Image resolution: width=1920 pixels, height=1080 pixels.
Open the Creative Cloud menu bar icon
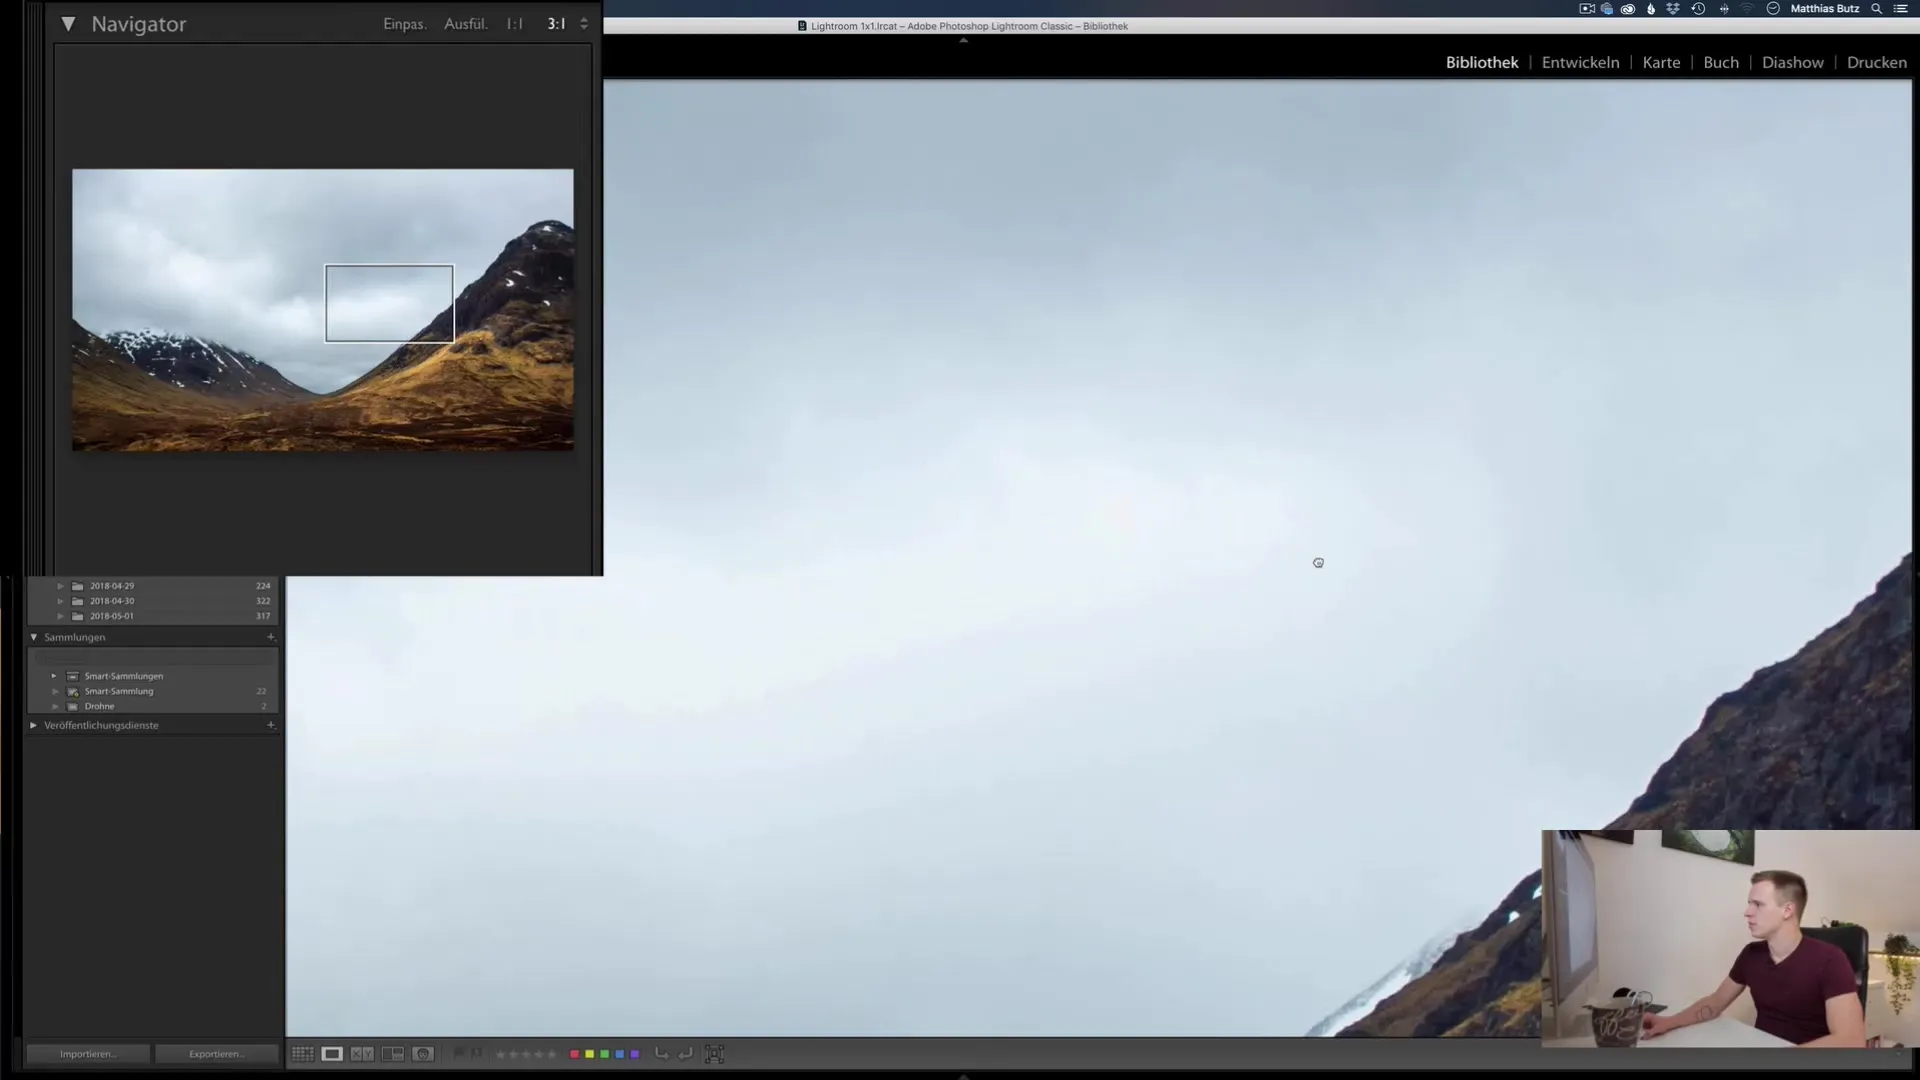pos(1628,9)
